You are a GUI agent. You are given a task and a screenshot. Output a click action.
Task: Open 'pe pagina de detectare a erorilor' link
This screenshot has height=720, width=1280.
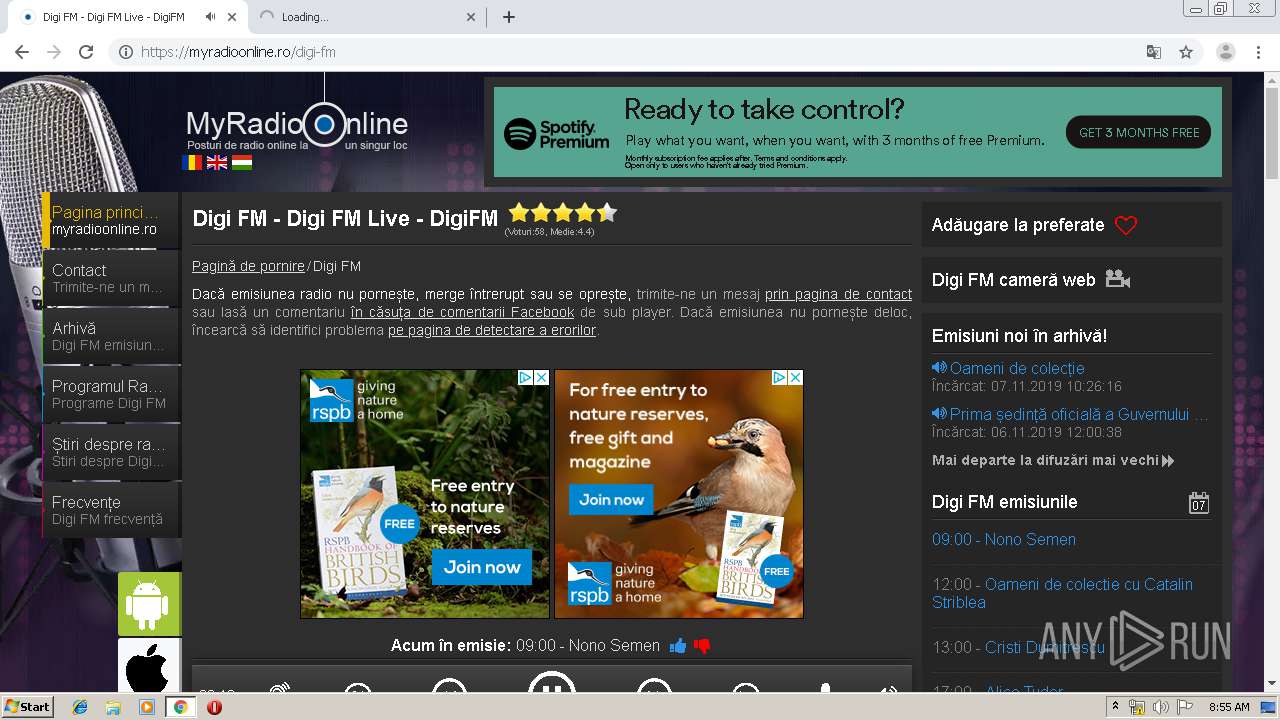[491, 330]
